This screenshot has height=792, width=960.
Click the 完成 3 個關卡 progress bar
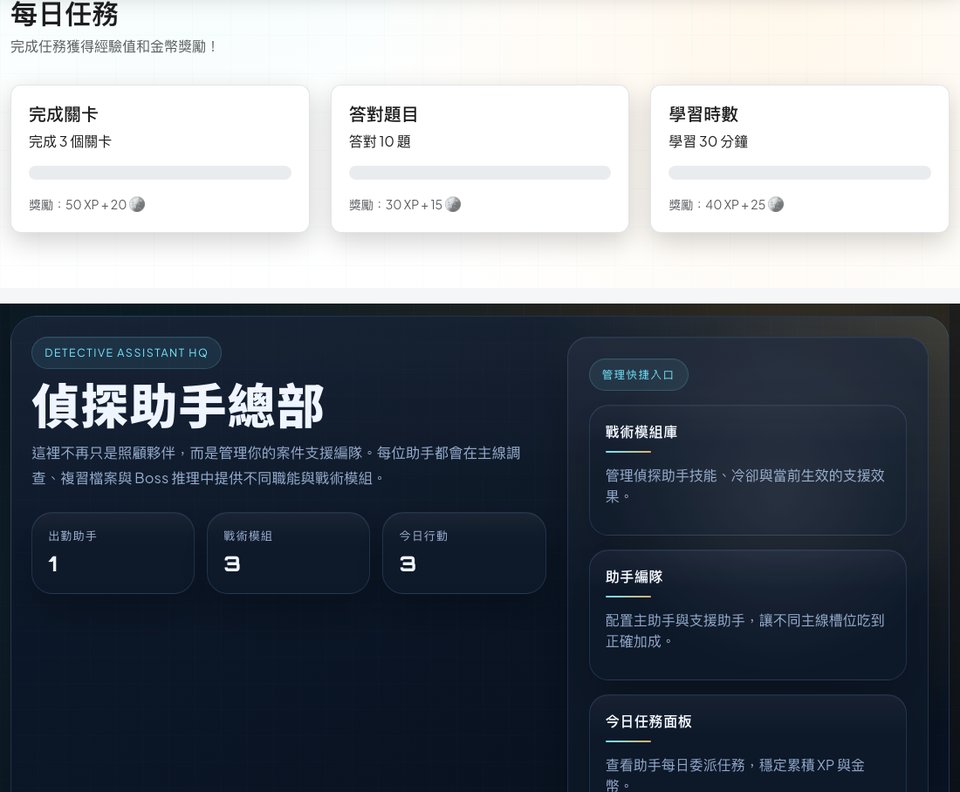coord(160,173)
